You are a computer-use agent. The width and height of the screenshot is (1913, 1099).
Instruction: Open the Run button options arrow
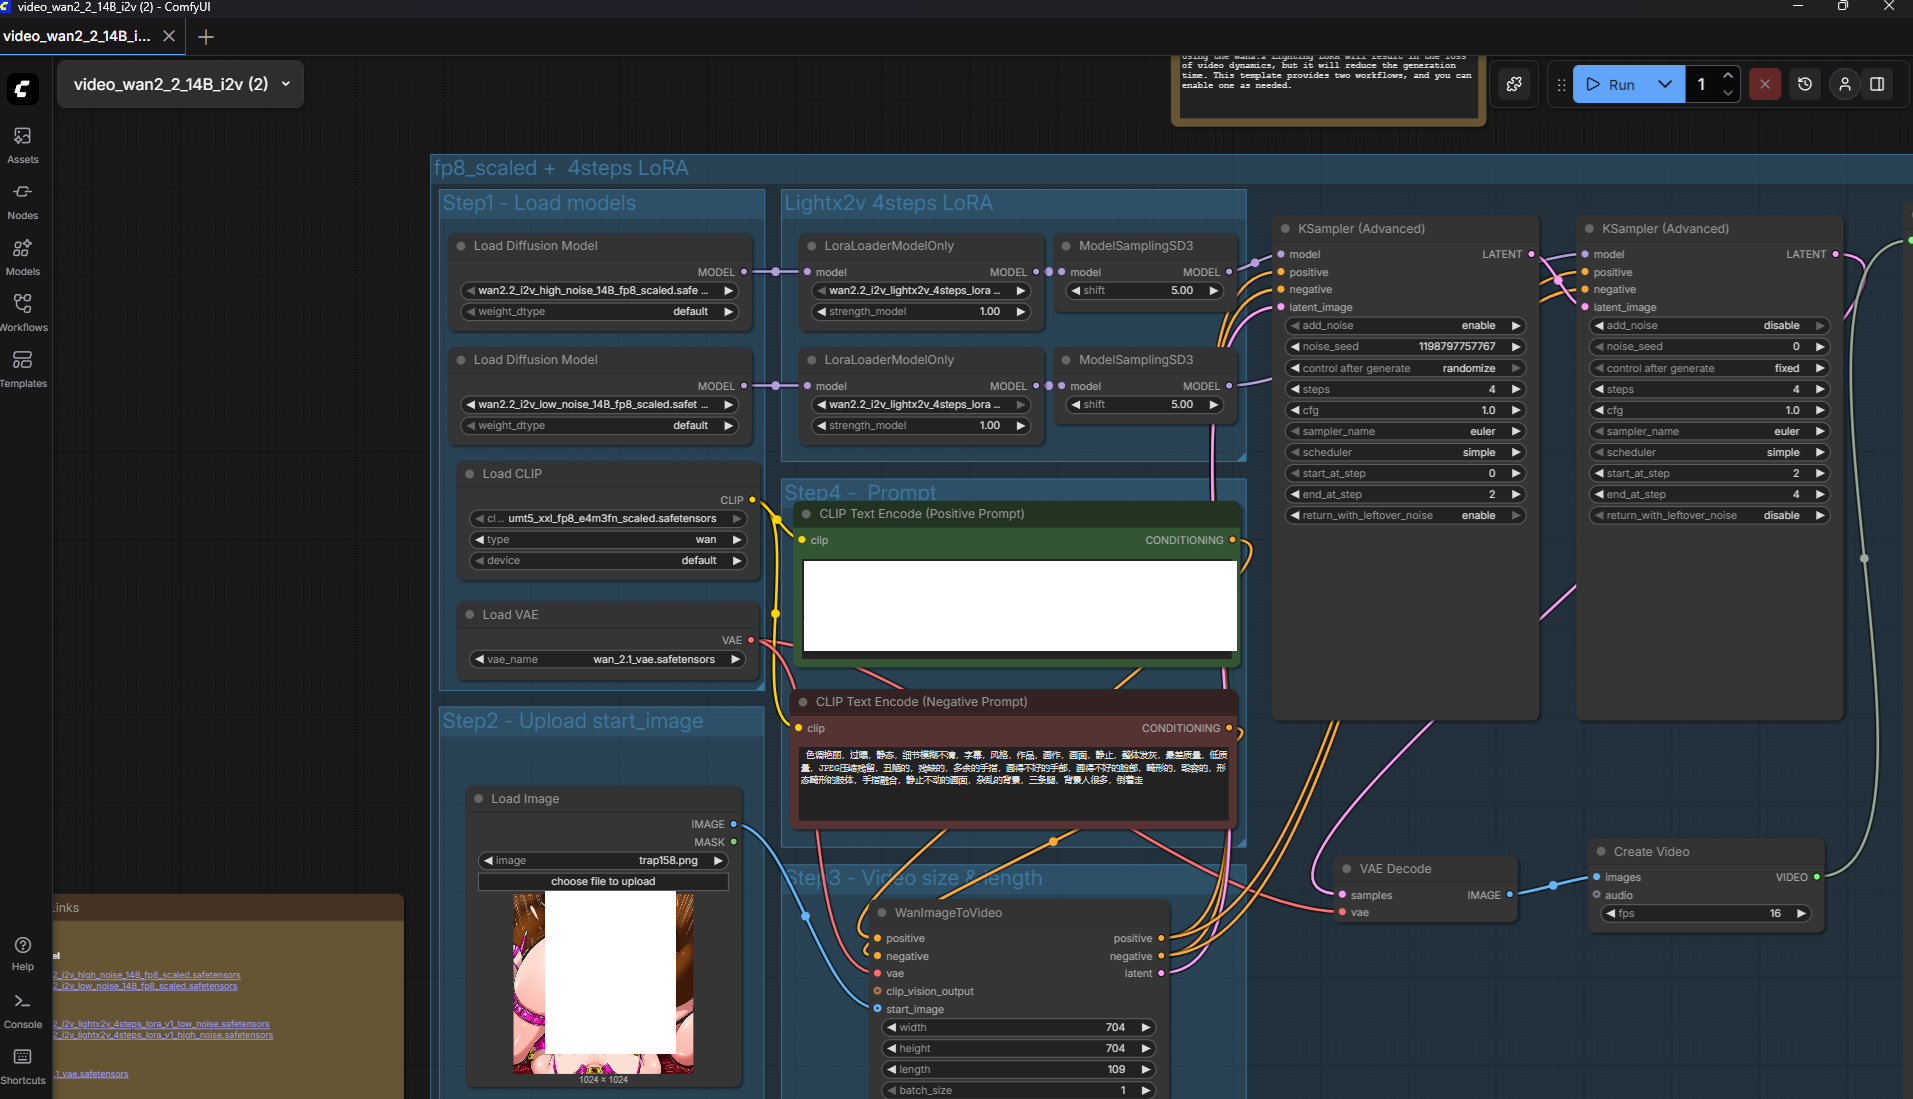pos(1665,84)
